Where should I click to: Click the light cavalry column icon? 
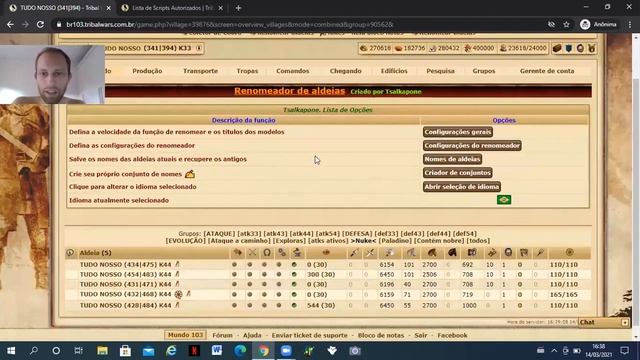tap(432, 253)
